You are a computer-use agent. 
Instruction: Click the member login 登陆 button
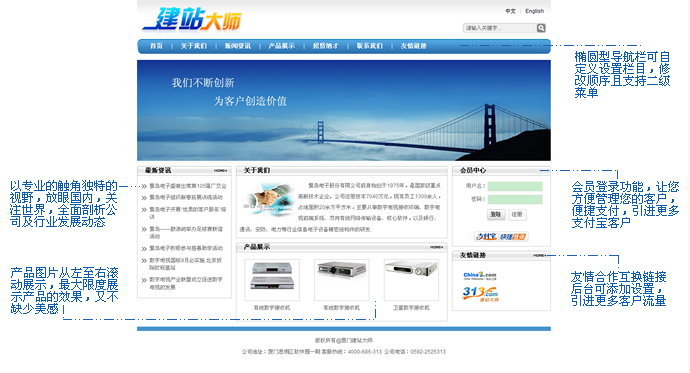(495, 214)
